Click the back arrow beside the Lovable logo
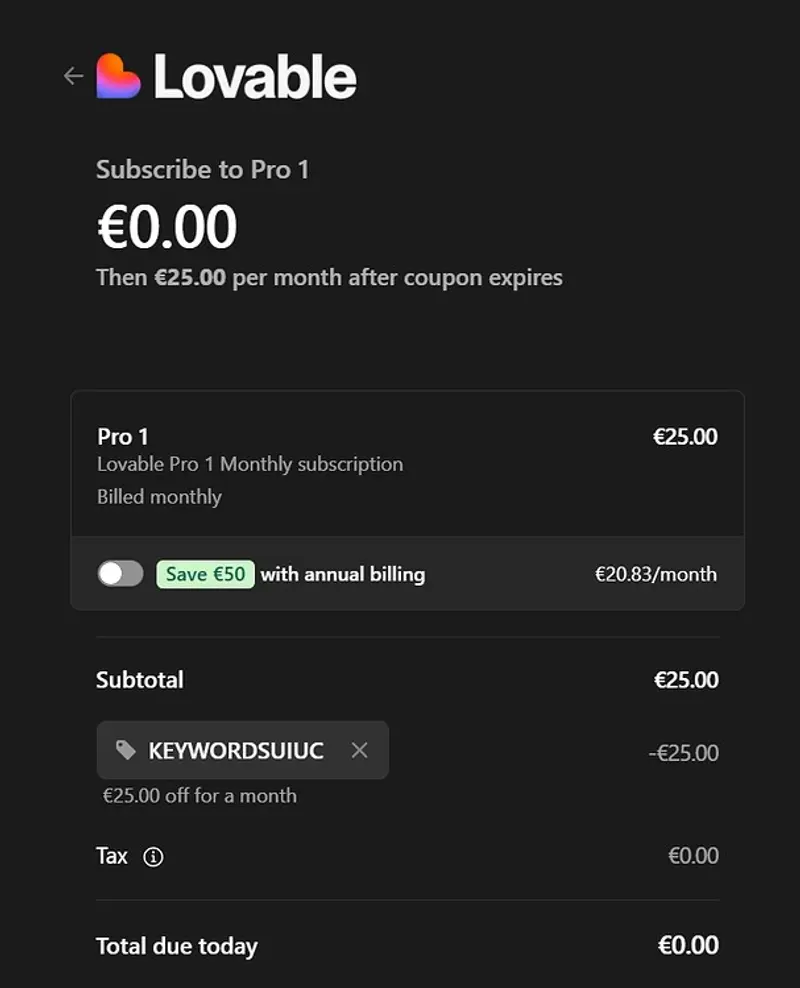This screenshot has width=800, height=988. (x=73, y=76)
